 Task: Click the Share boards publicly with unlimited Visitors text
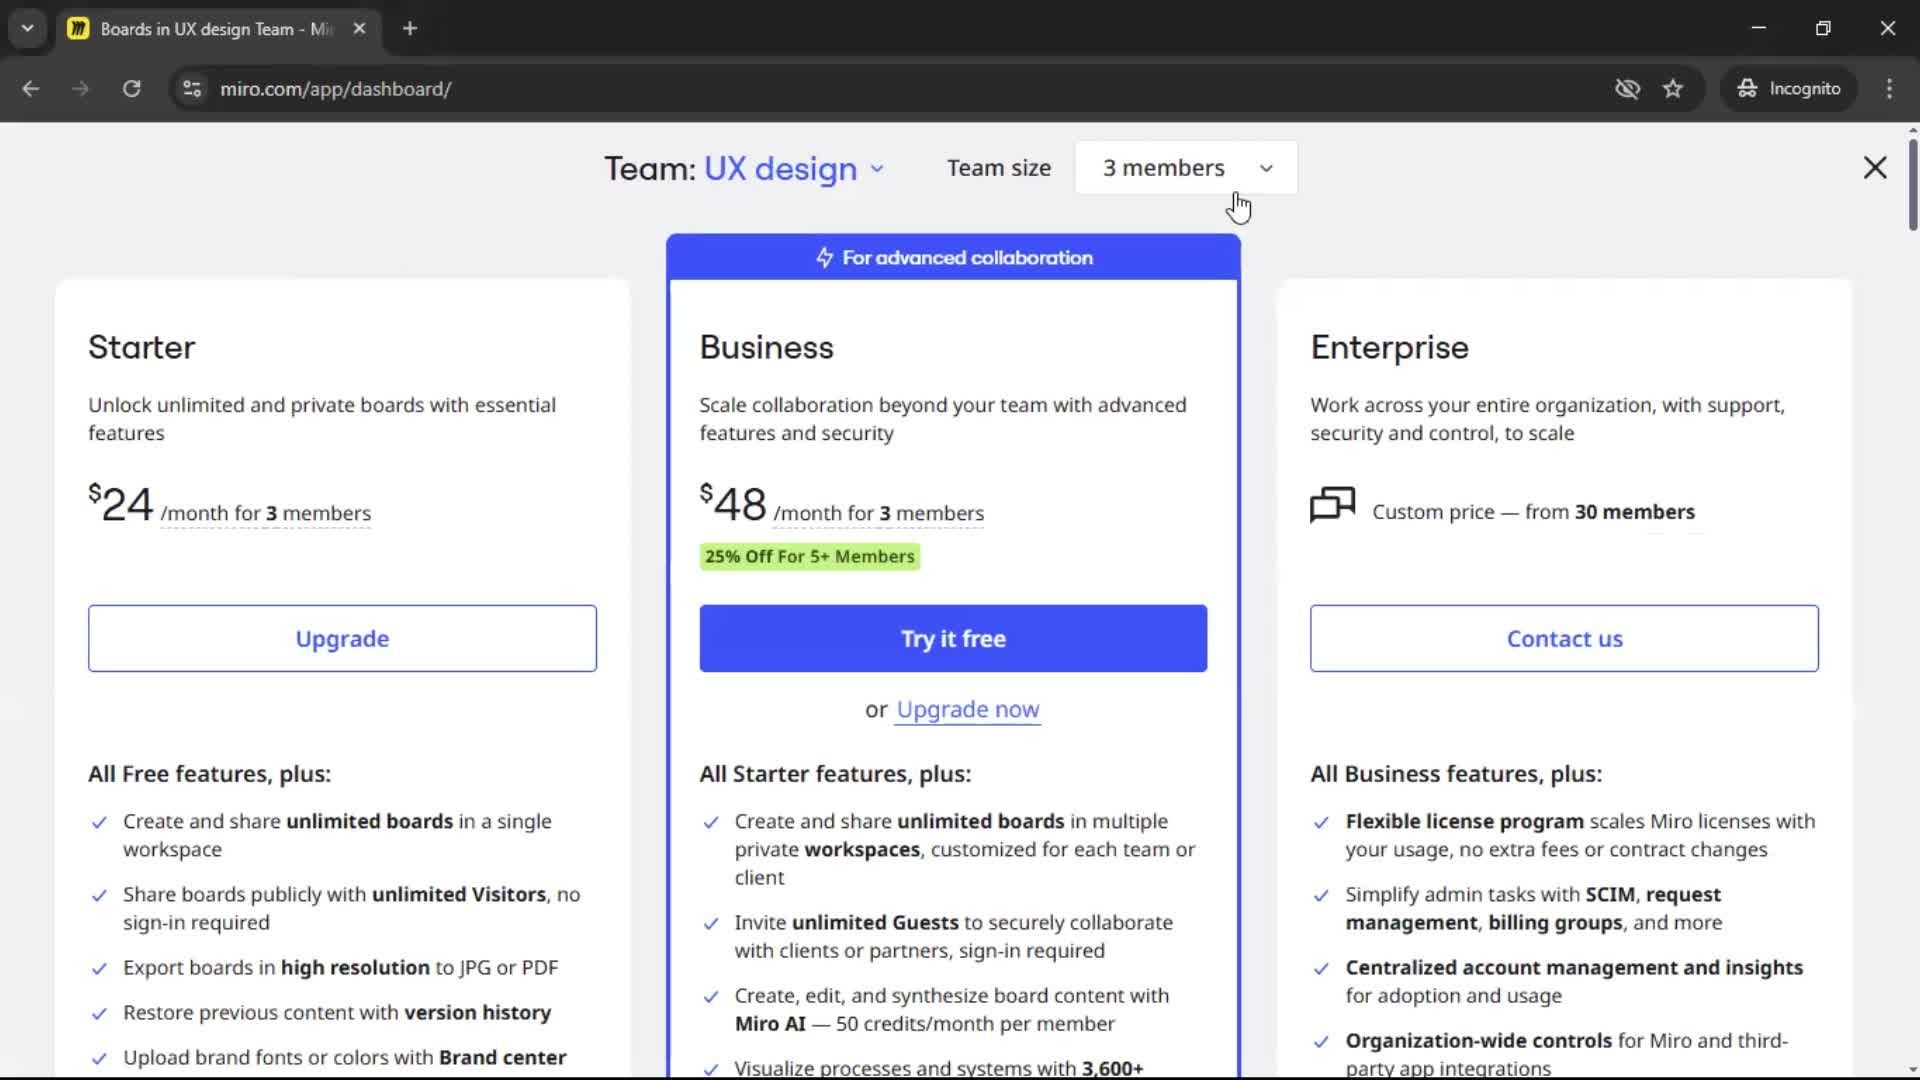click(x=351, y=908)
